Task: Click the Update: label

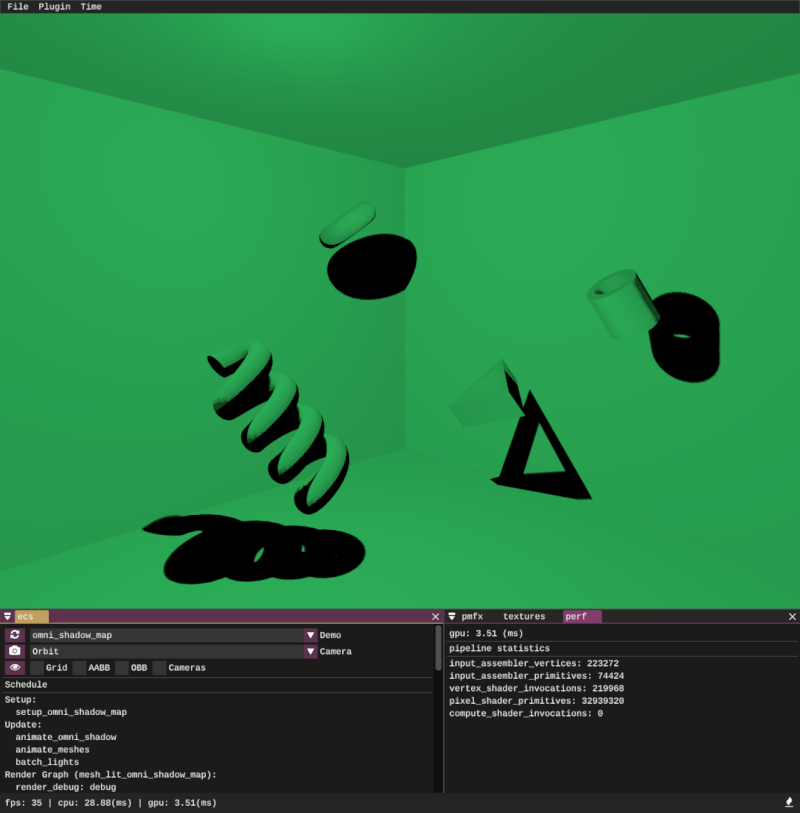Action: pyautogui.click(x=23, y=724)
